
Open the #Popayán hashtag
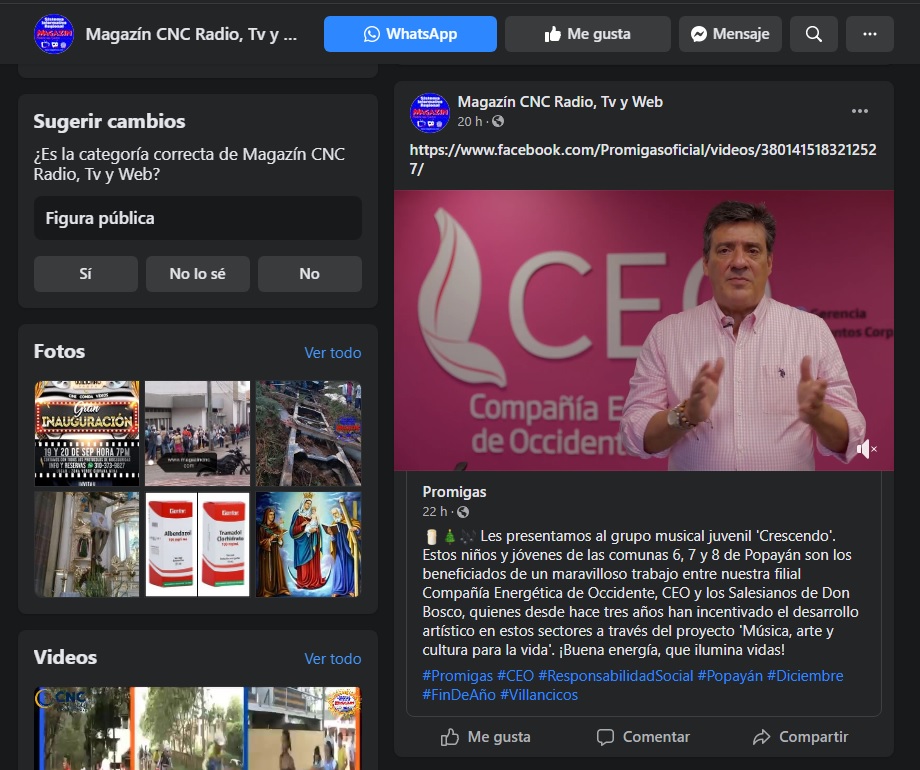point(730,676)
